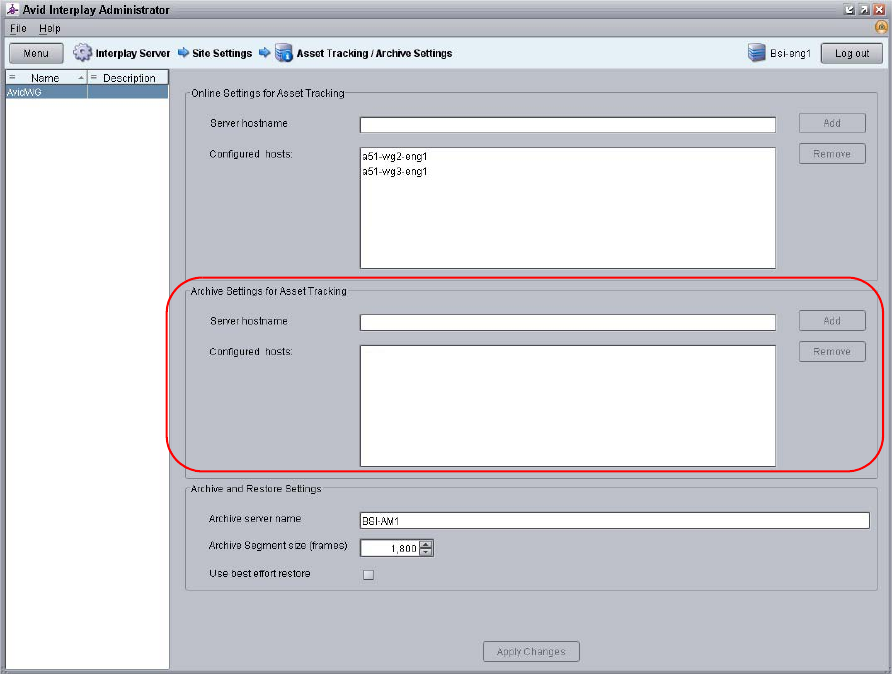Select host a51-wg2-eng1 in list
The height and width of the screenshot is (674, 892).
pos(395,156)
